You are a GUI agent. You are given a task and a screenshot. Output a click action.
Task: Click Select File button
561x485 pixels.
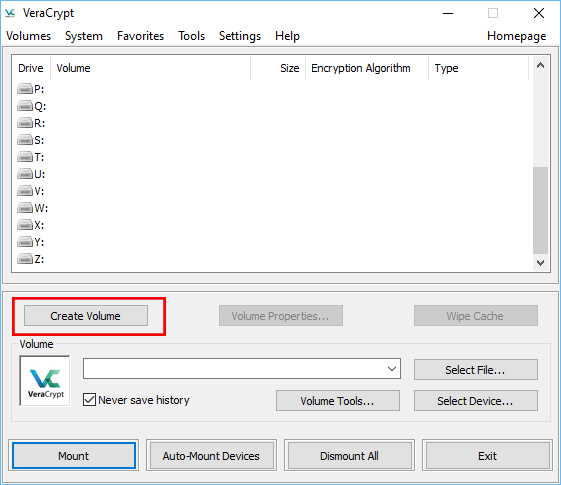476,370
